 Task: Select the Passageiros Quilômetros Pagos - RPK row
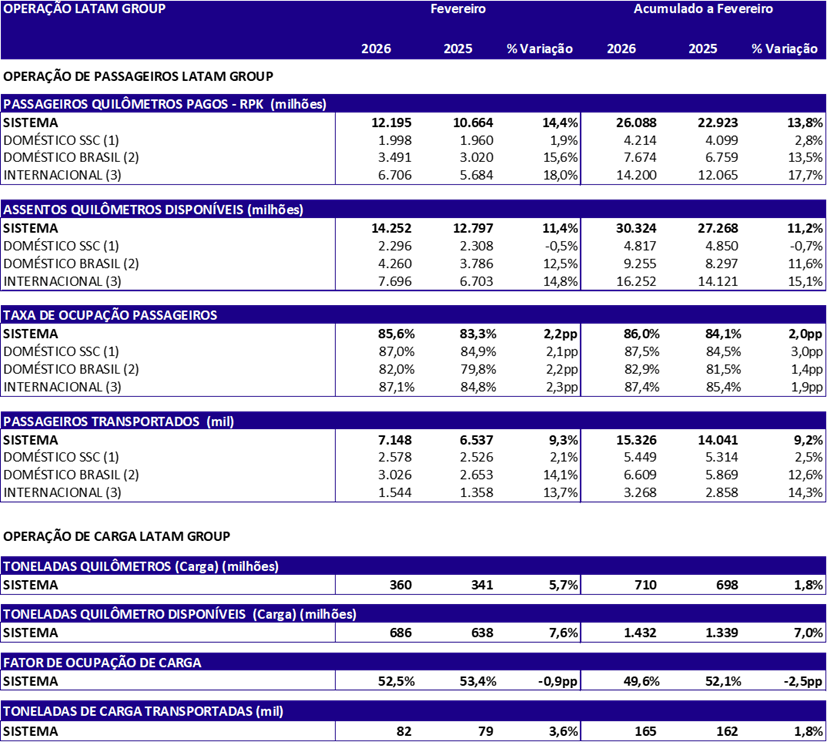pos(165,104)
